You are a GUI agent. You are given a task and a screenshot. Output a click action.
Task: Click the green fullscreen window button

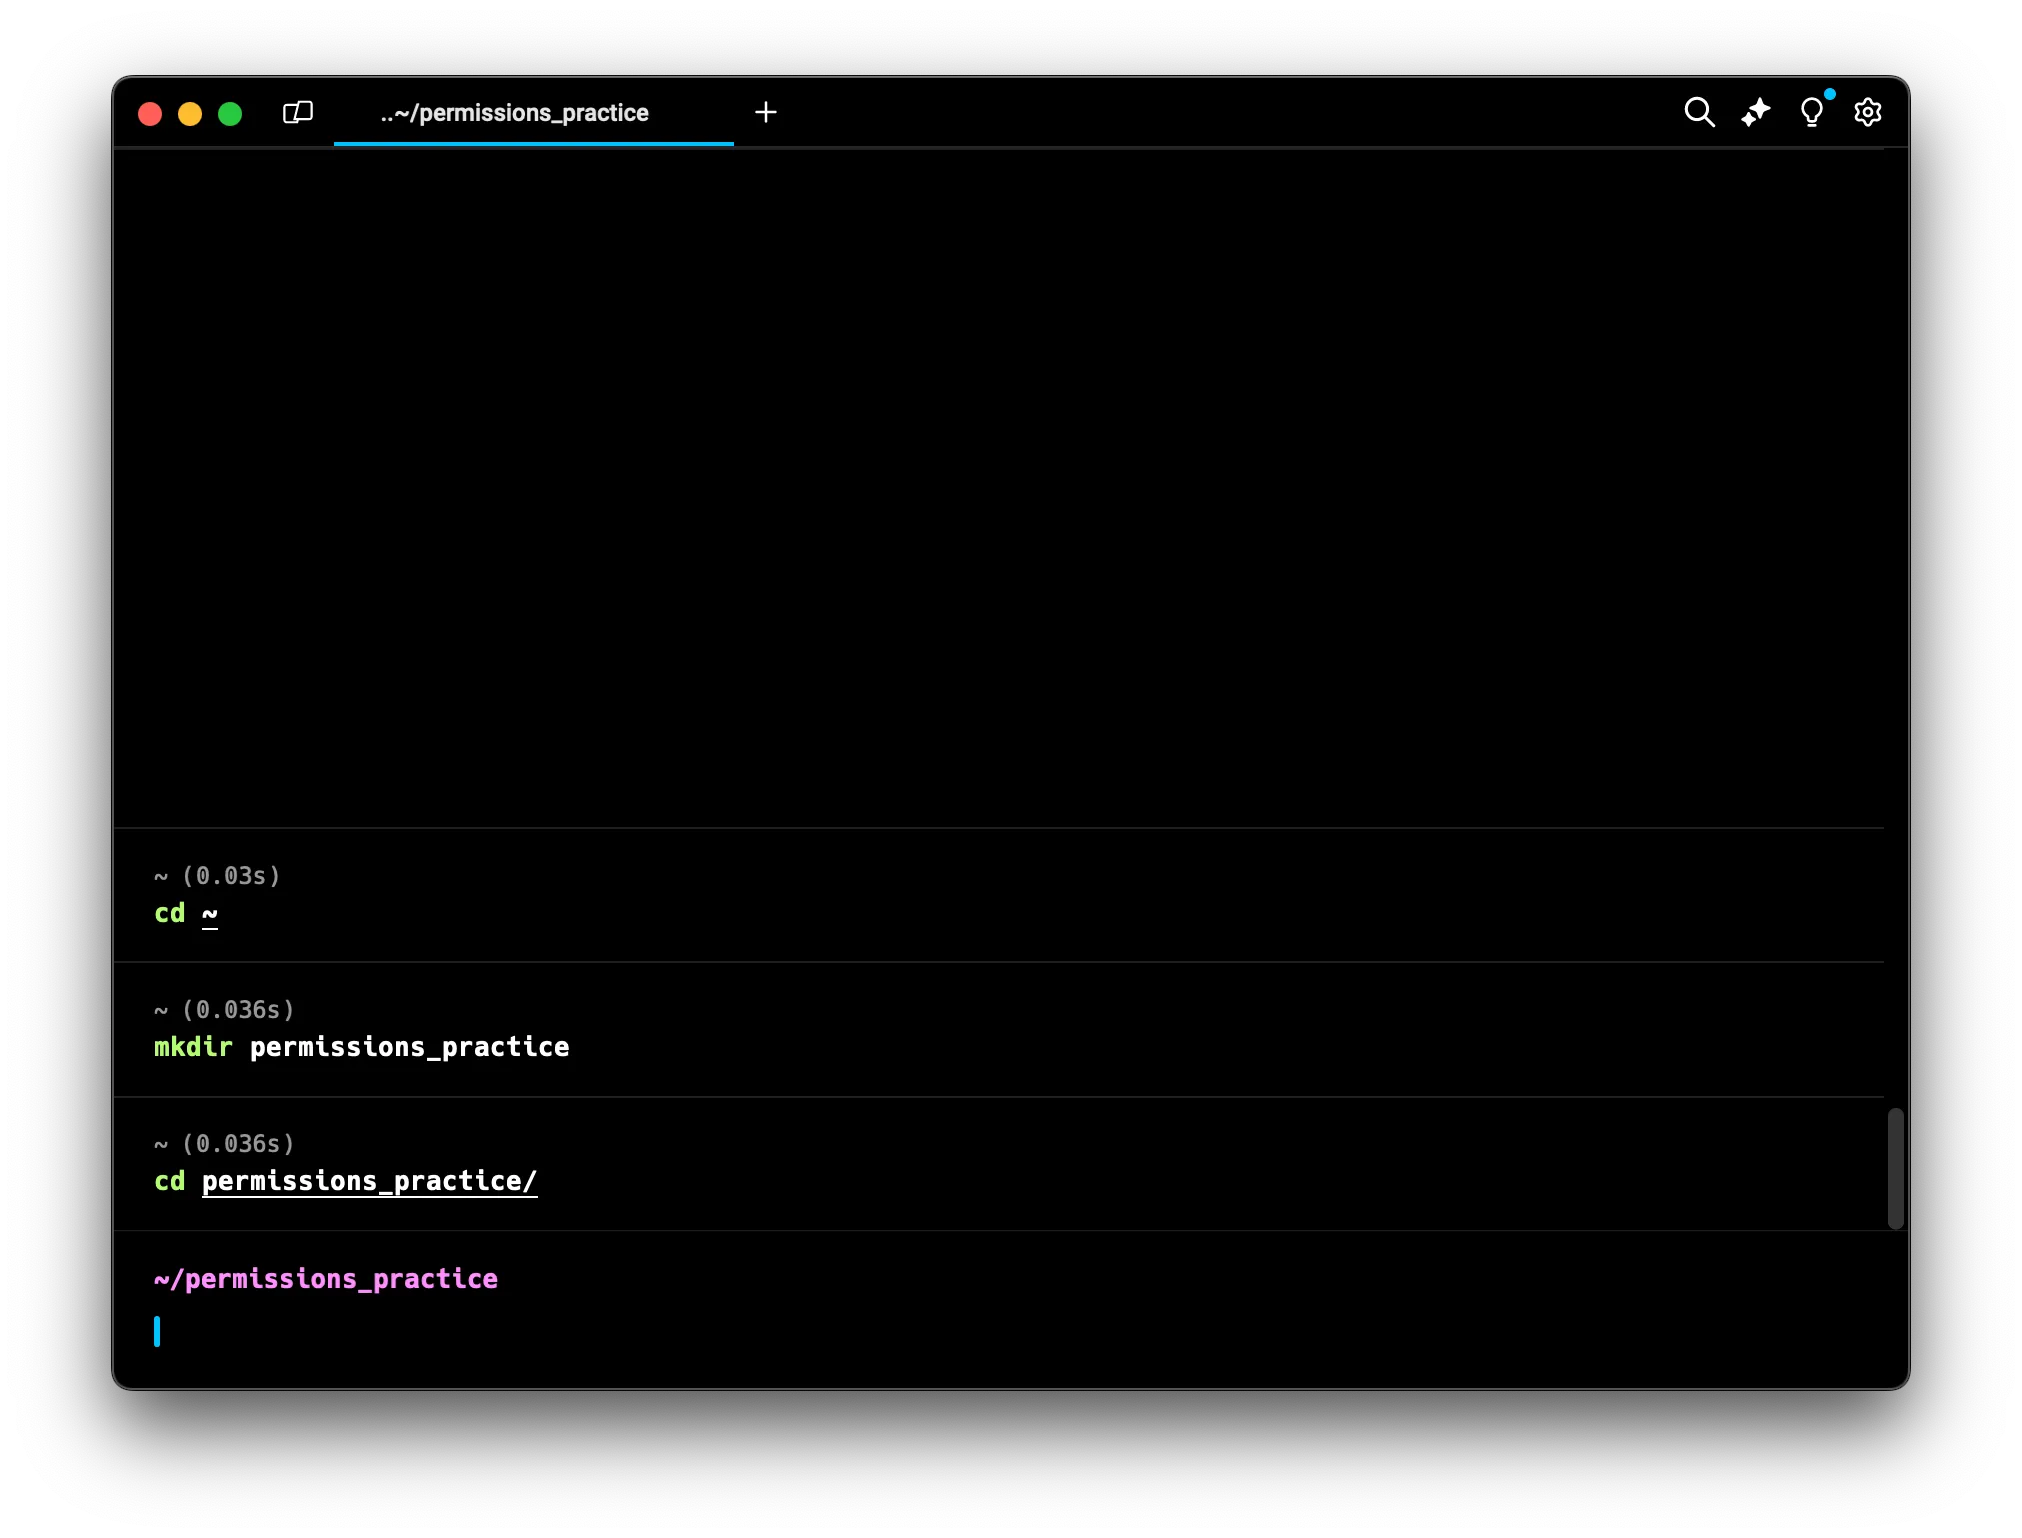pos(230,113)
